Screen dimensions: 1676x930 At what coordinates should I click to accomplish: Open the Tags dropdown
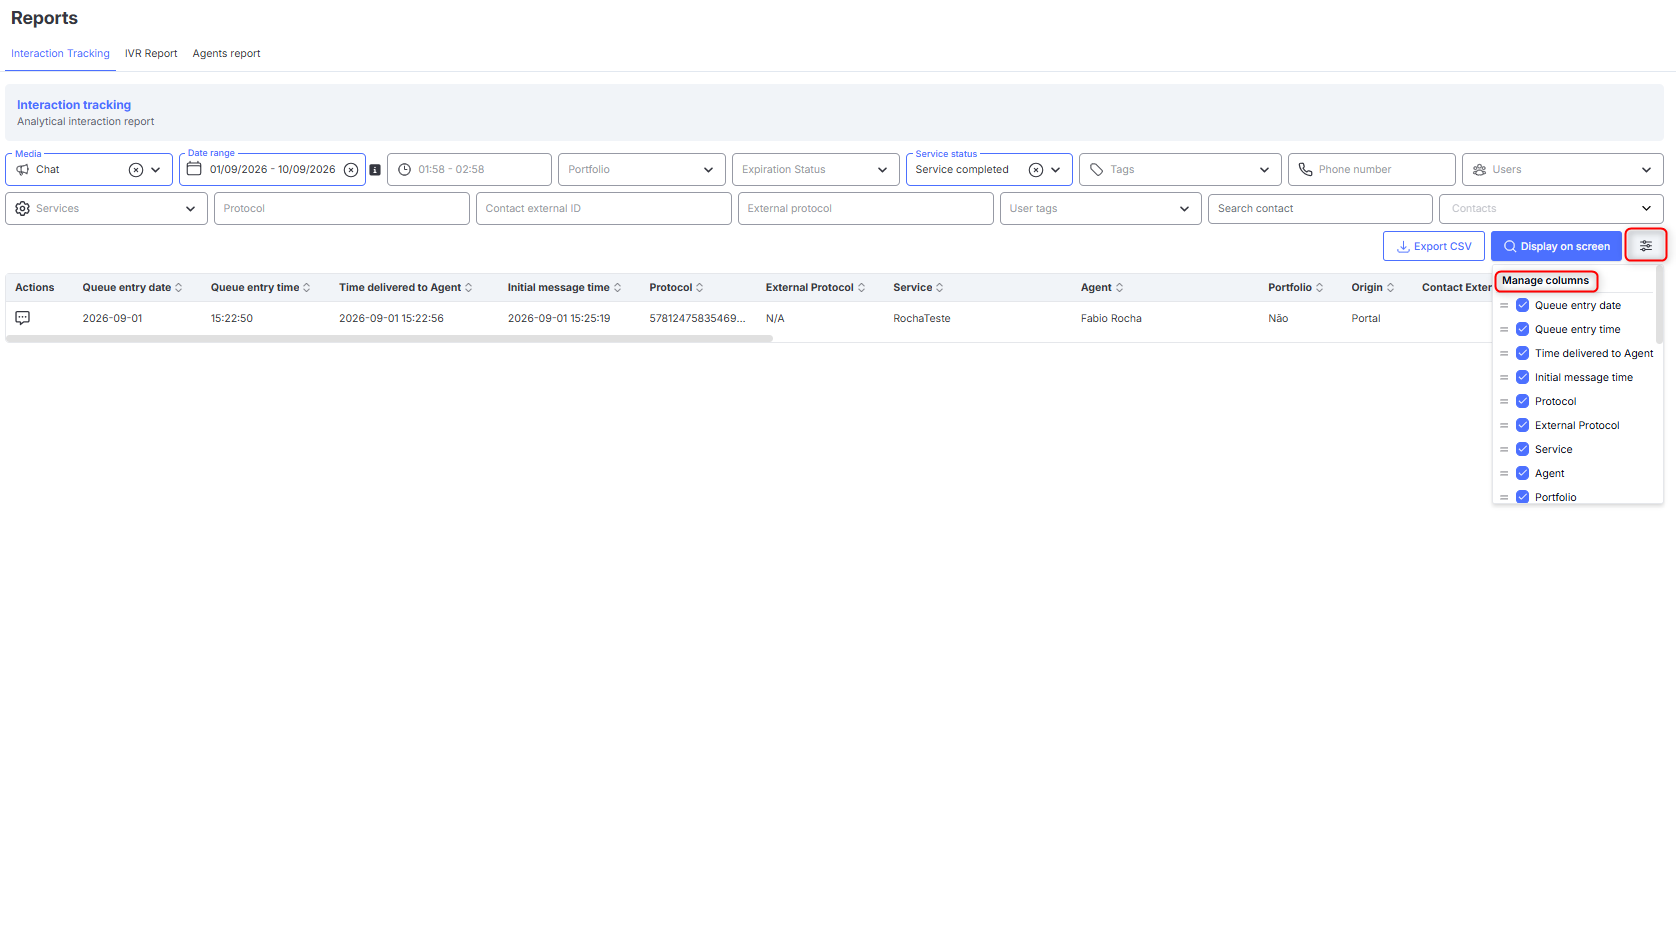pos(1180,170)
